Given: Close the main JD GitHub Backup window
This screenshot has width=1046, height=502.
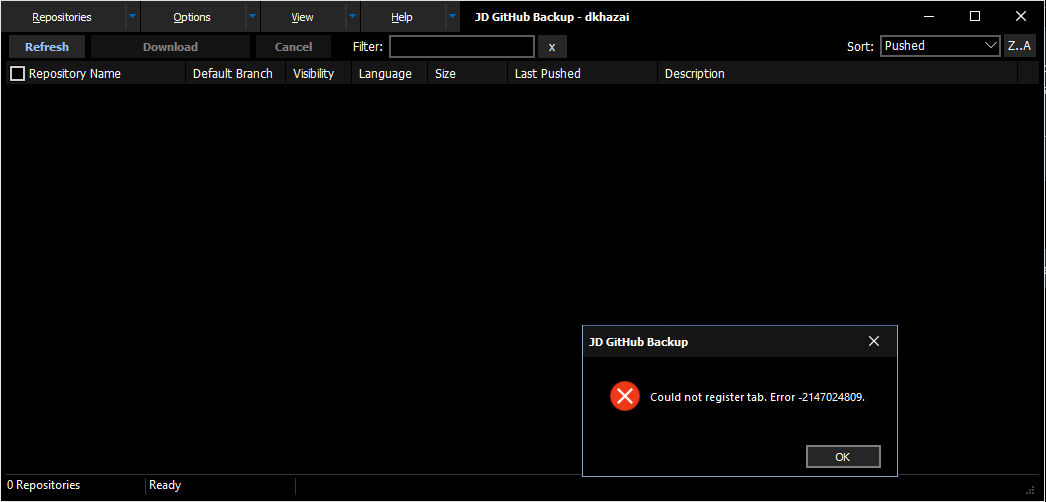Looking at the screenshot, I should [1021, 17].
